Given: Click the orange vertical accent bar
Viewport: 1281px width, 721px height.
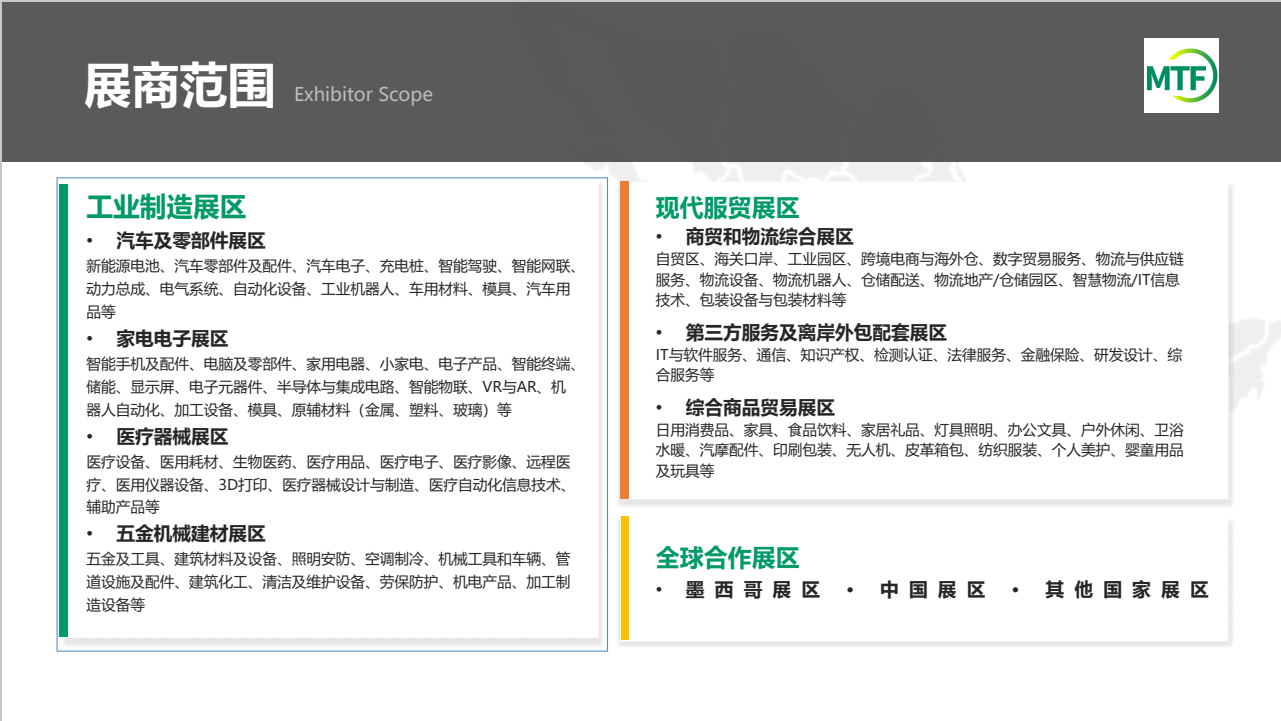Looking at the screenshot, I should (x=625, y=340).
